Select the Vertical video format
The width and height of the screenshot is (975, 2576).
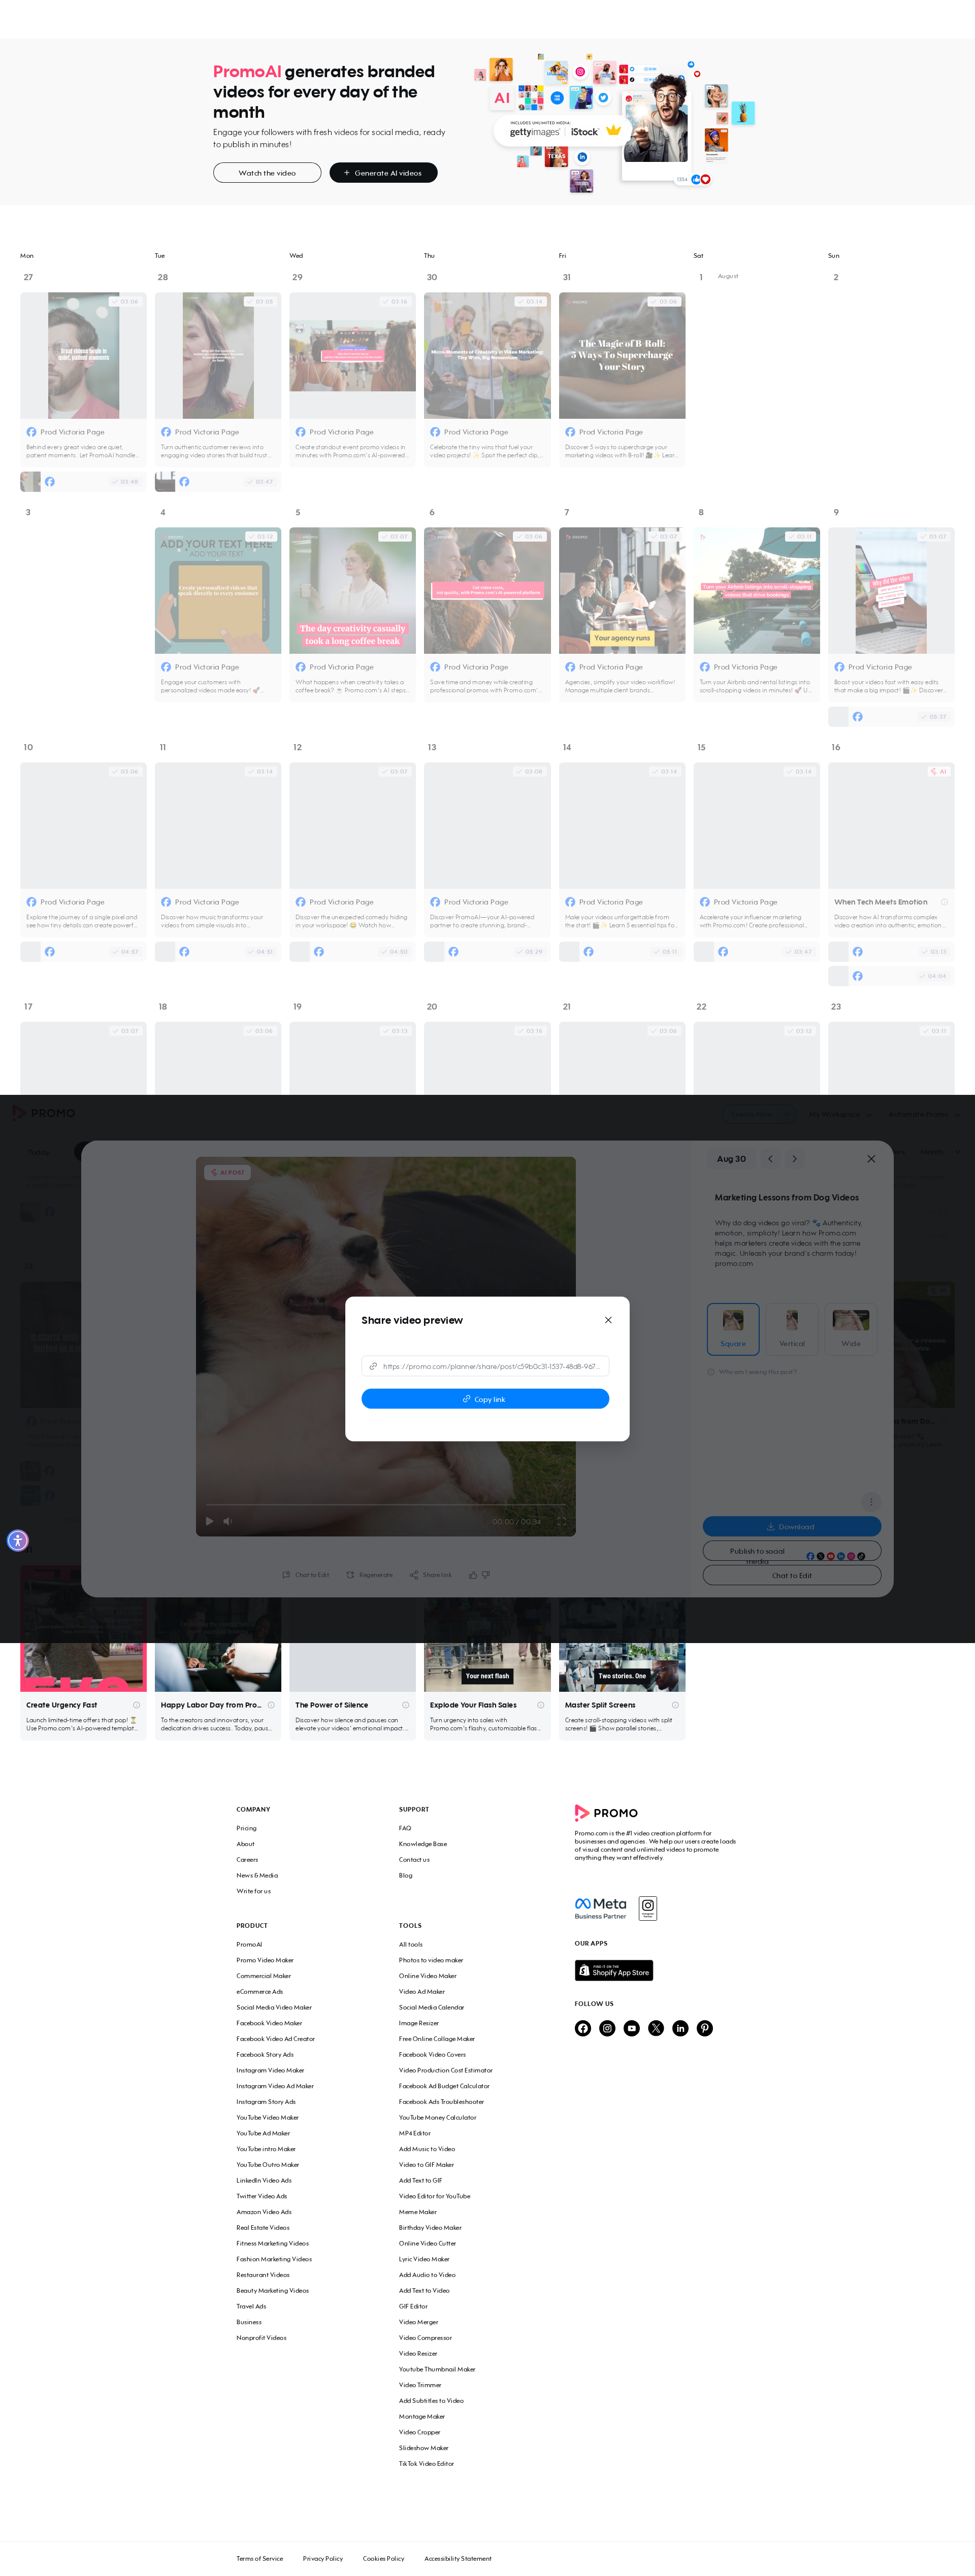792,1329
